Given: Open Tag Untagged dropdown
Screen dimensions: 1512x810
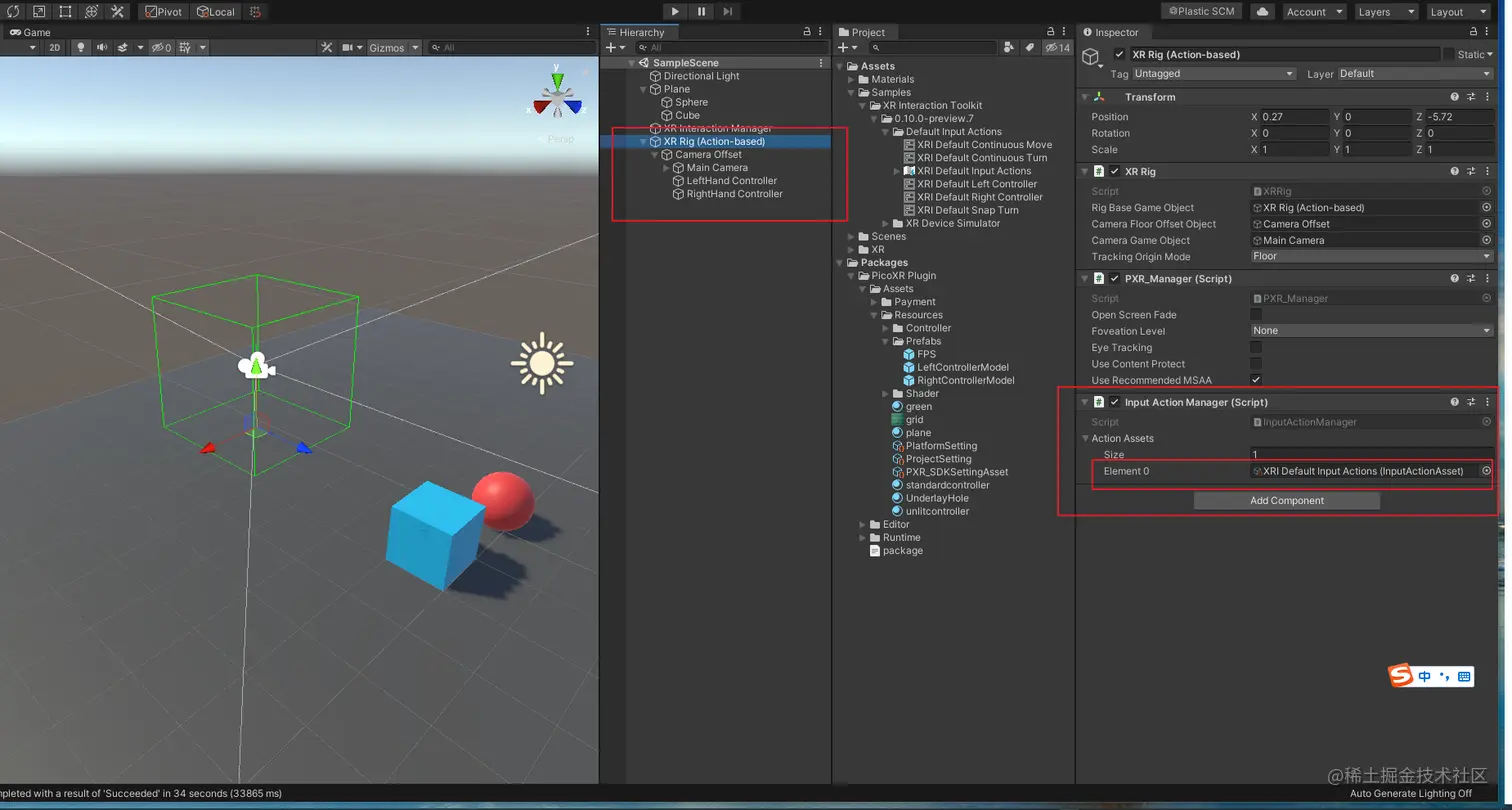Looking at the screenshot, I should [1214, 73].
